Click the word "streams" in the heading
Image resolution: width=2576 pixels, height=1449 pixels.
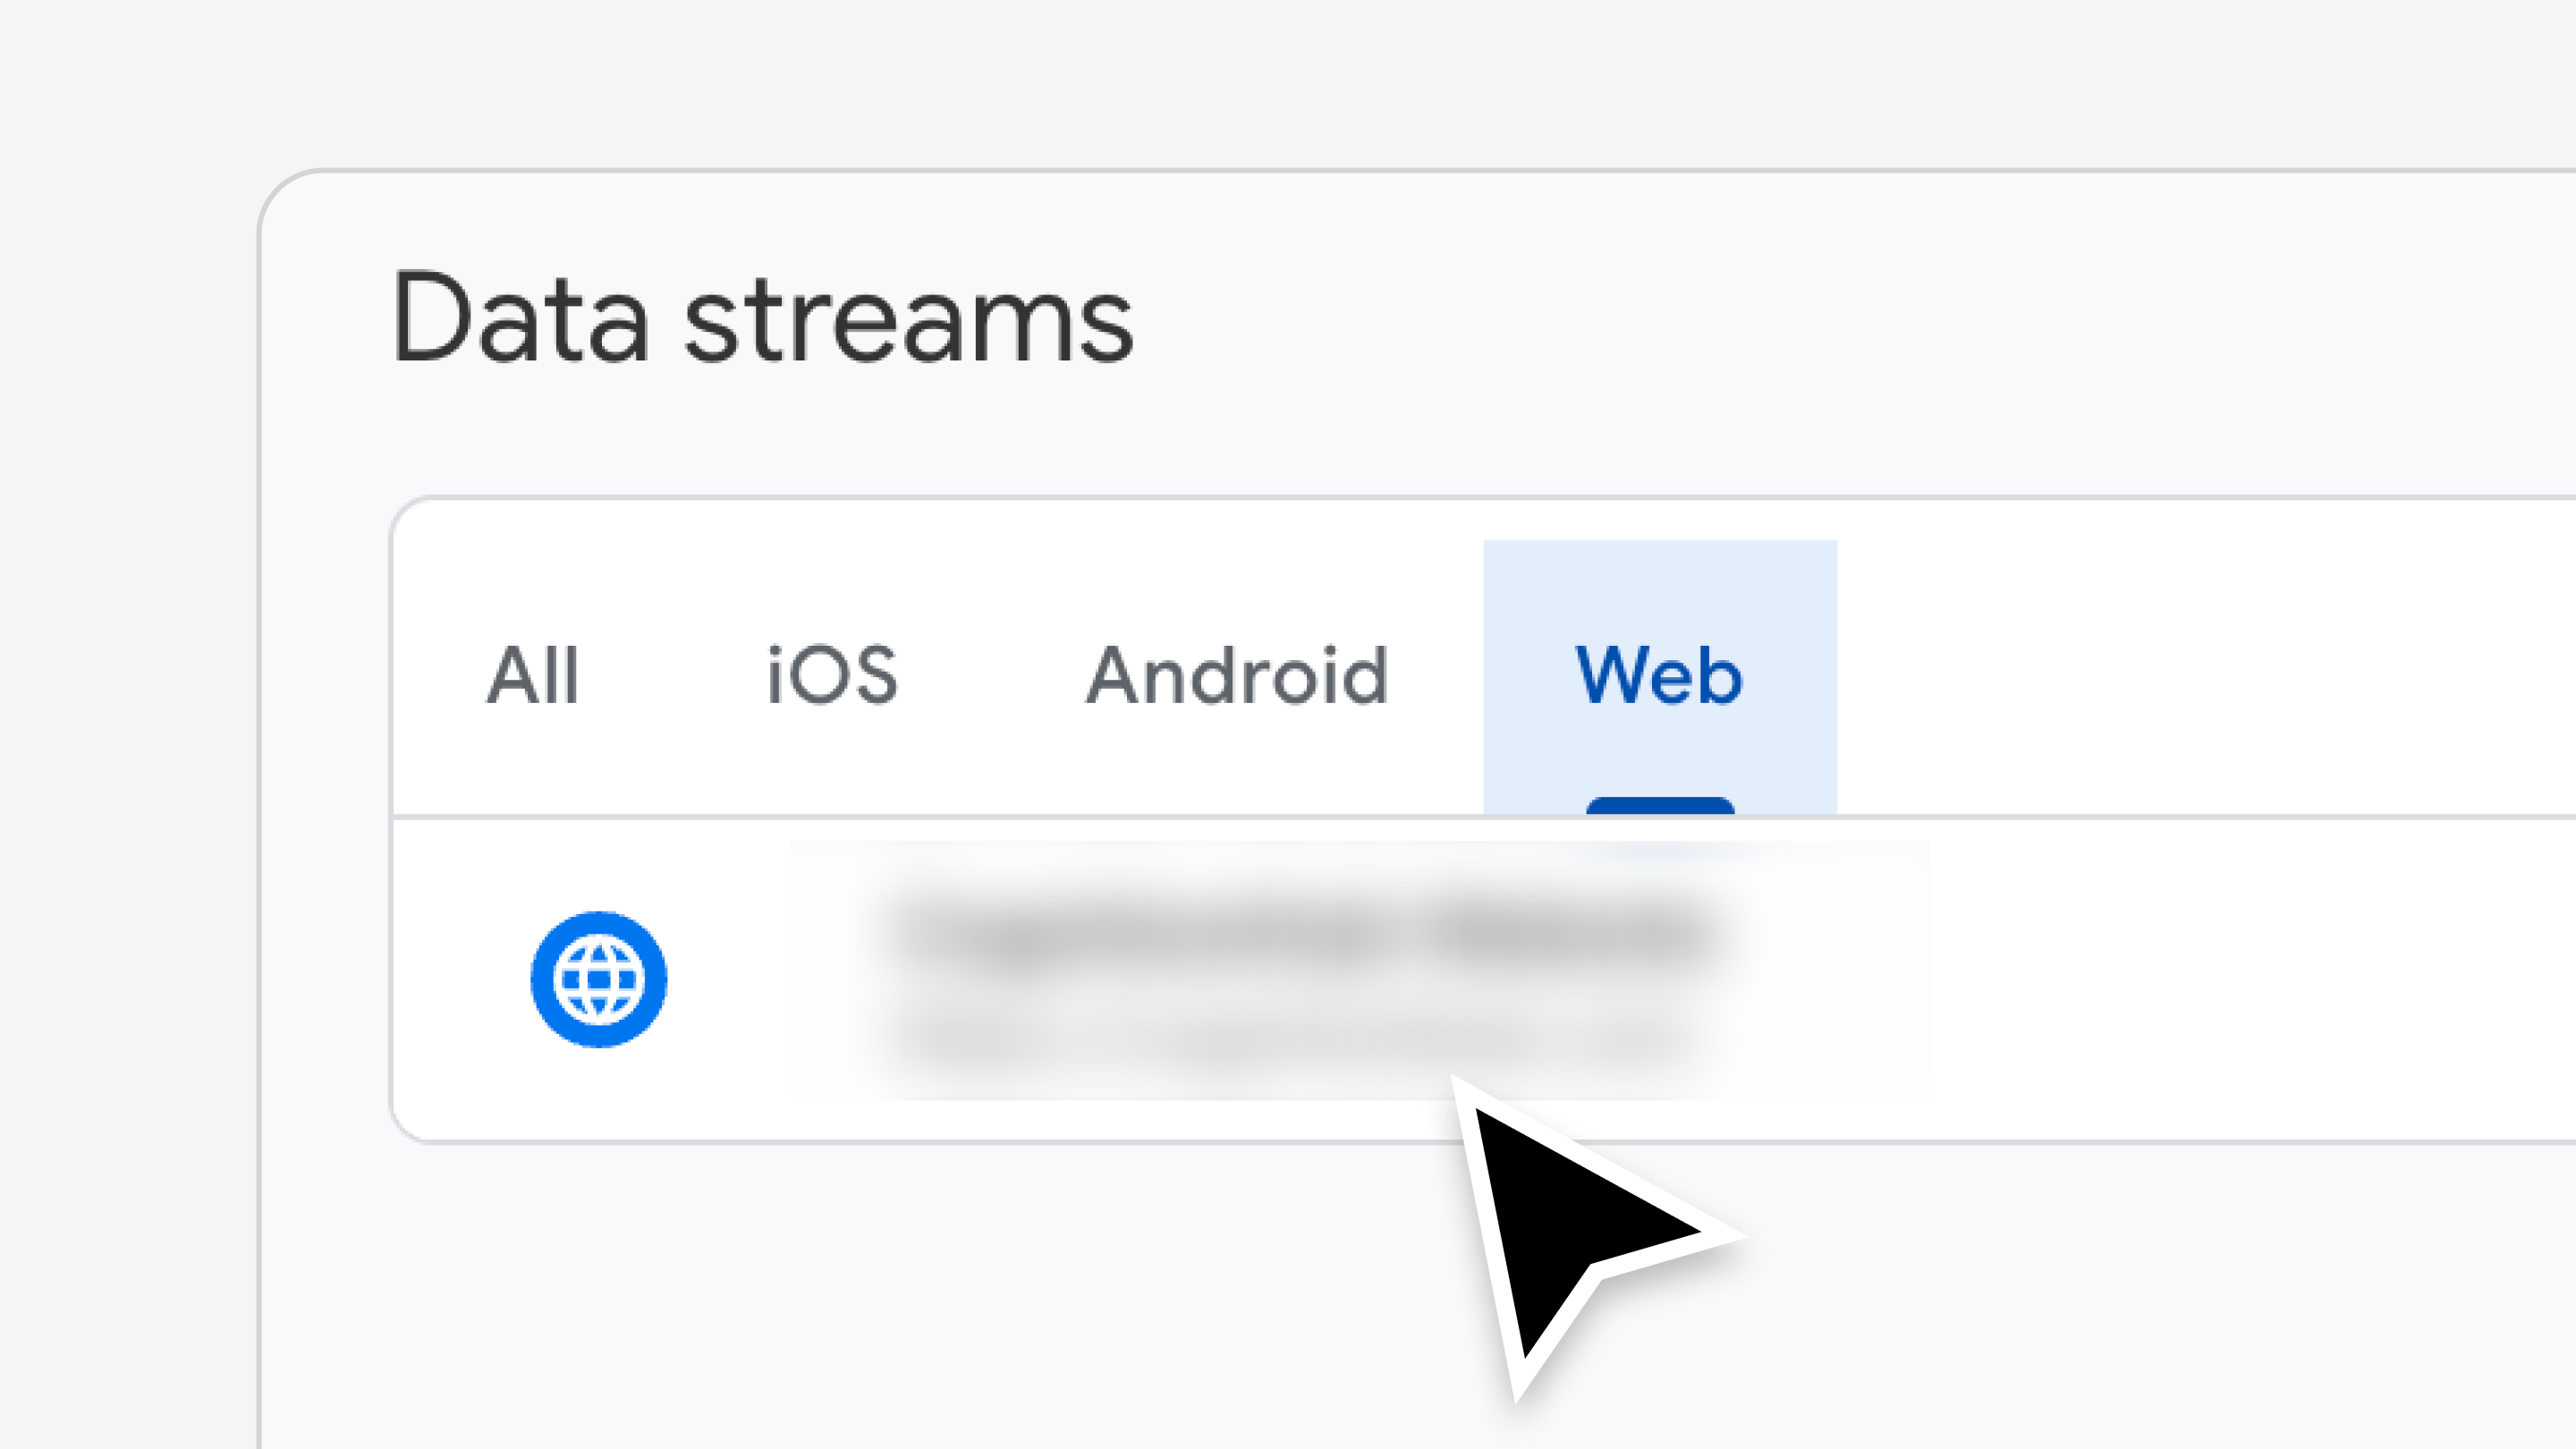point(908,318)
